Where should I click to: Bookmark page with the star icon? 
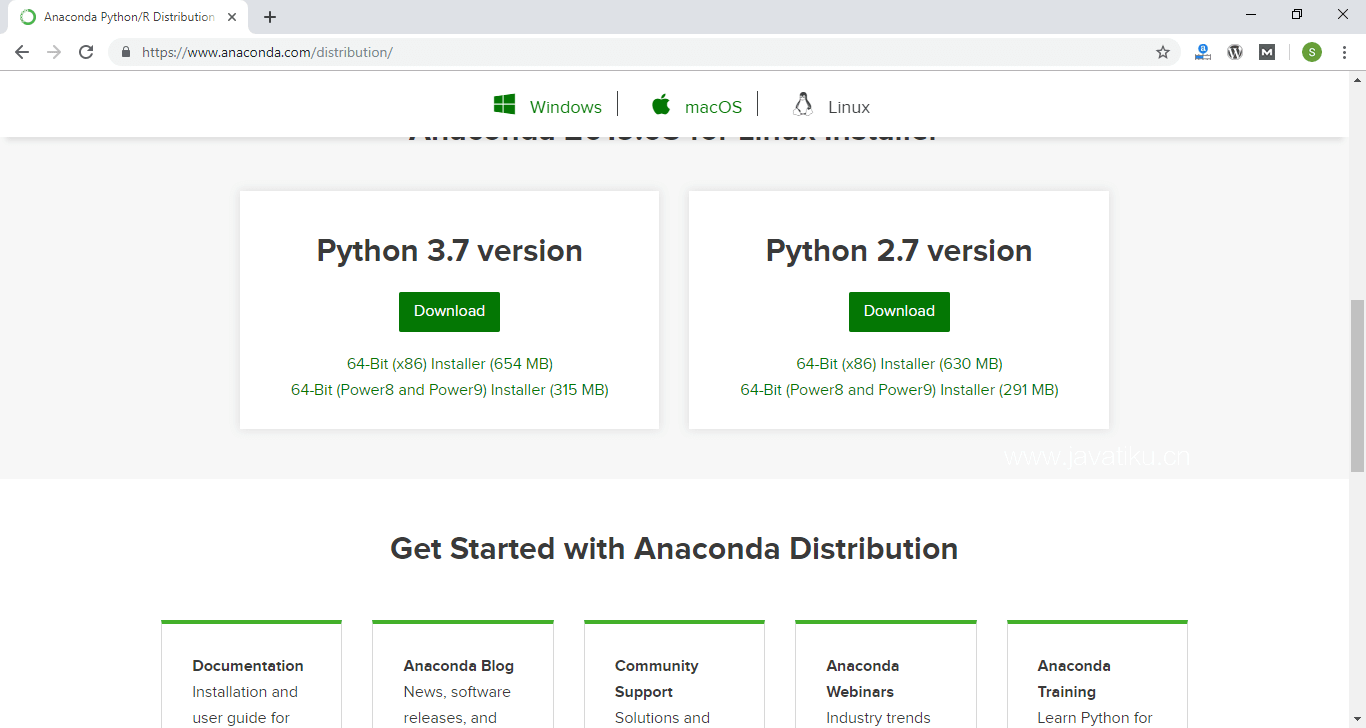pos(1163,52)
